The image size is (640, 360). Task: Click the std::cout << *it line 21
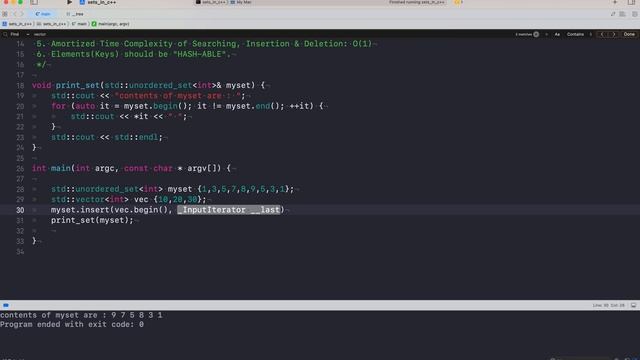point(129,117)
